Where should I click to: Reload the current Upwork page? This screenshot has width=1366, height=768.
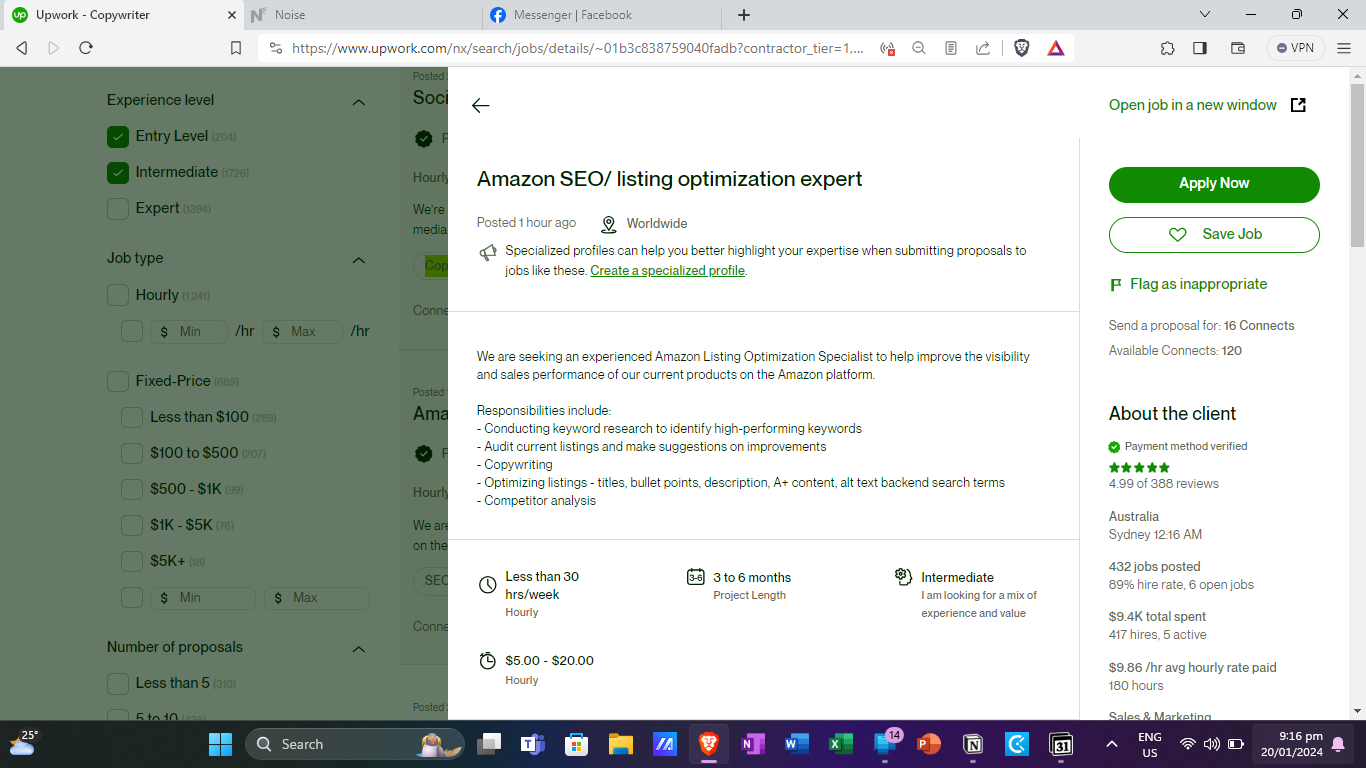click(x=86, y=47)
